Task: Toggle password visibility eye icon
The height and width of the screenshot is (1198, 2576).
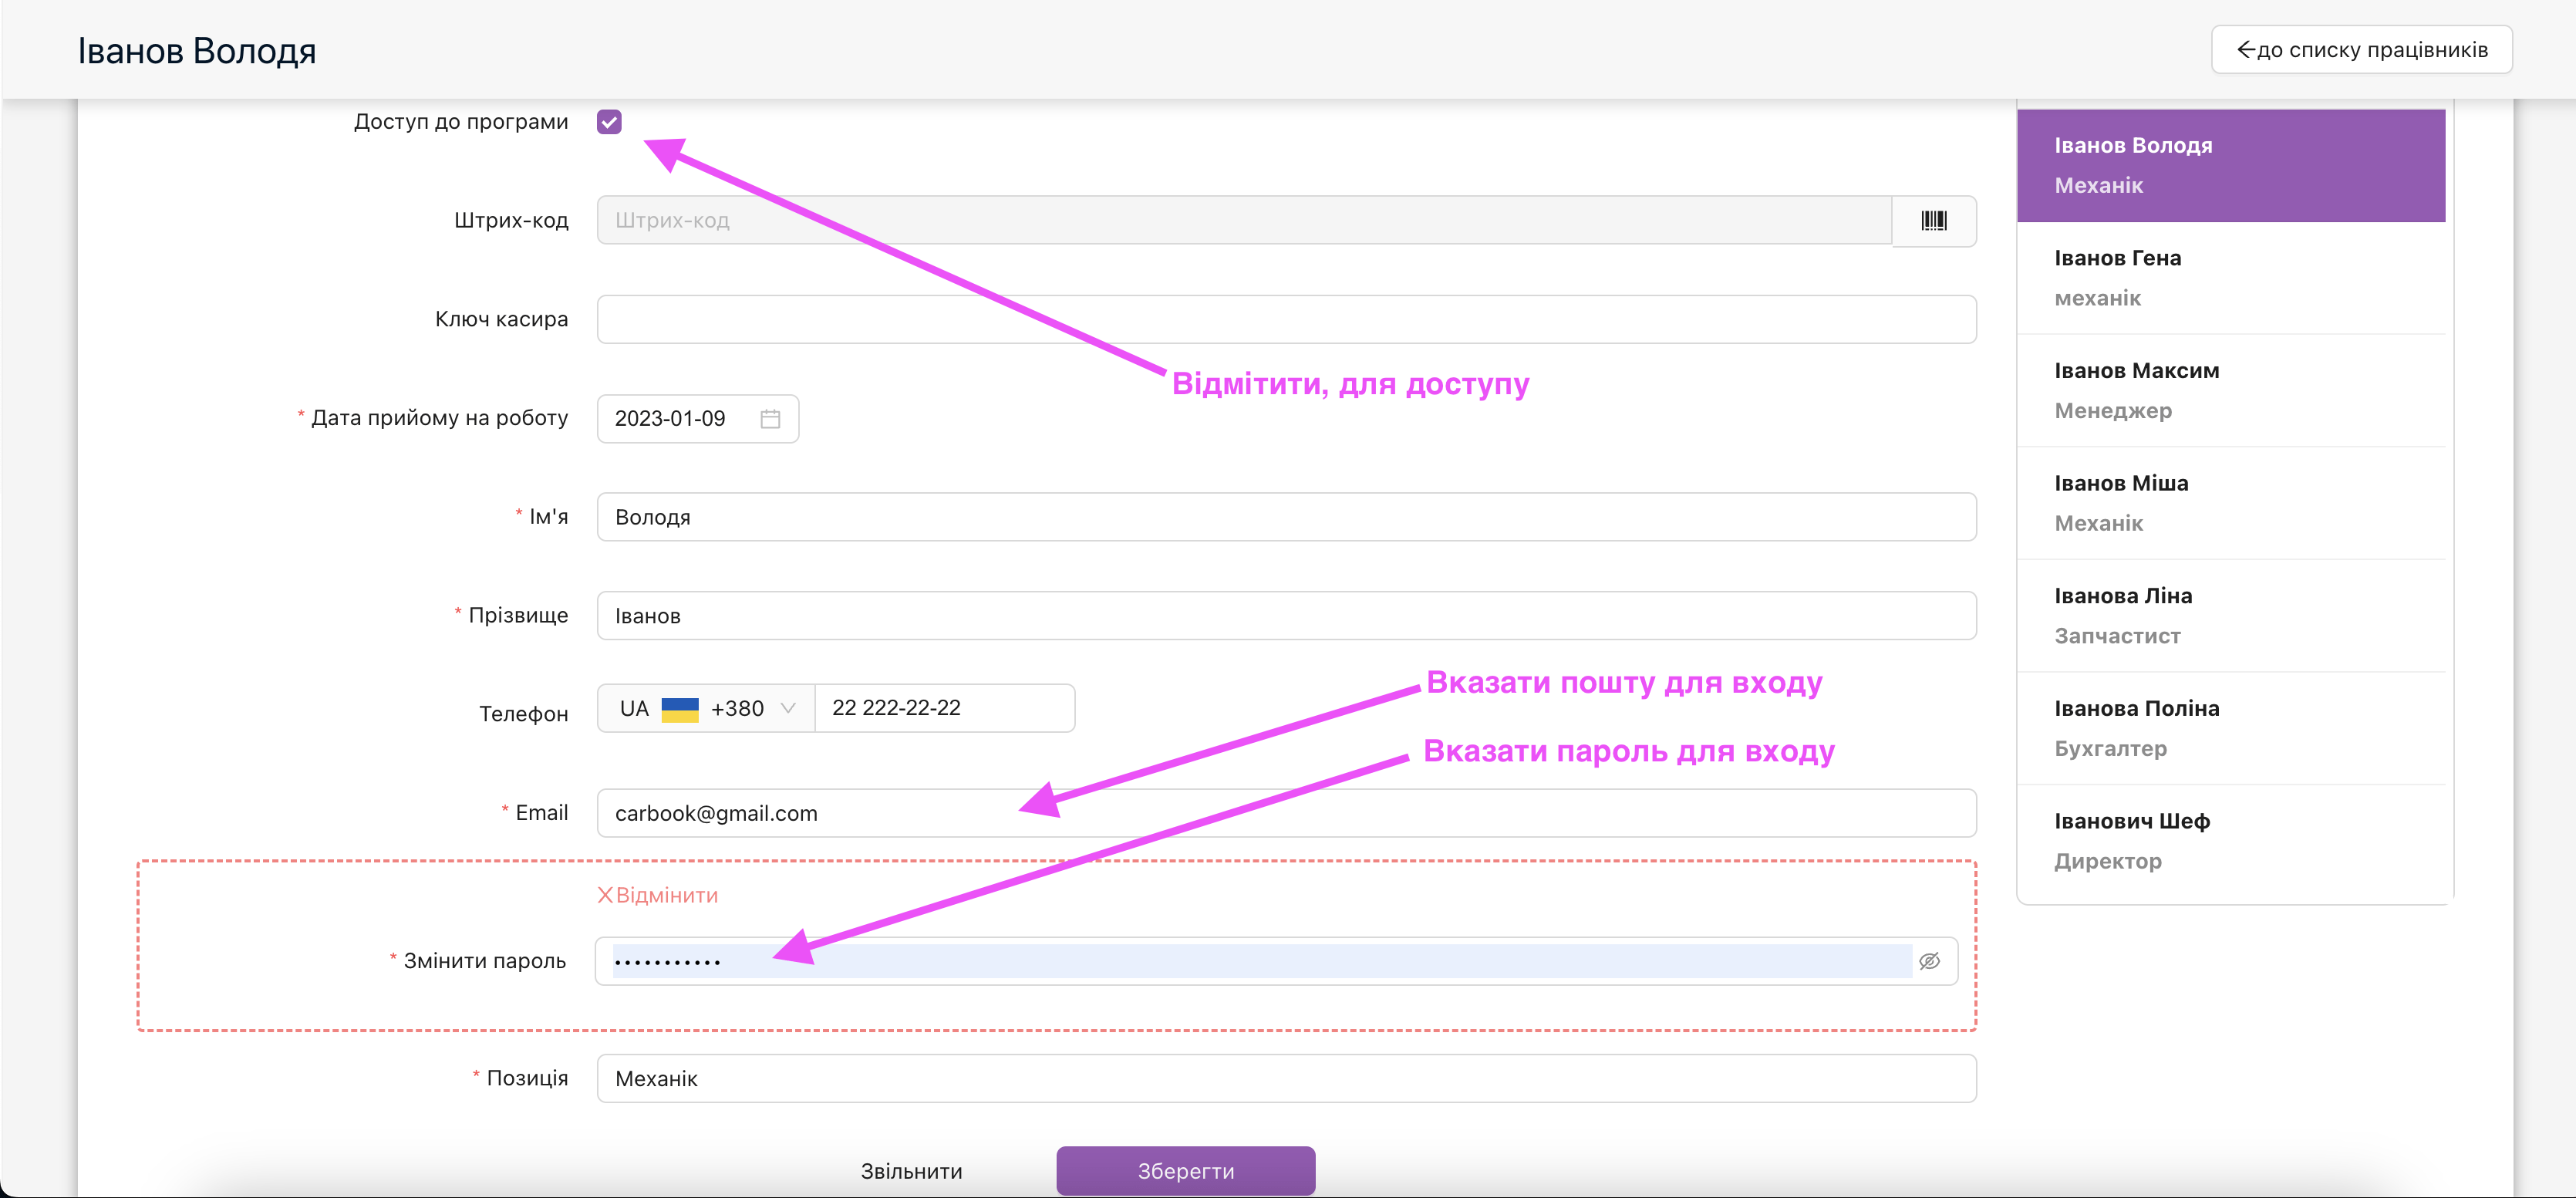Action: click(x=1929, y=960)
